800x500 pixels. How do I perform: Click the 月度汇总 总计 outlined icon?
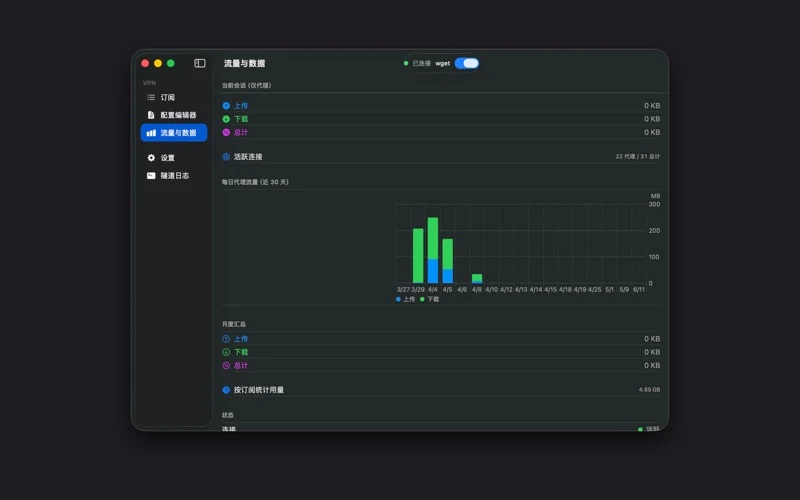point(226,365)
